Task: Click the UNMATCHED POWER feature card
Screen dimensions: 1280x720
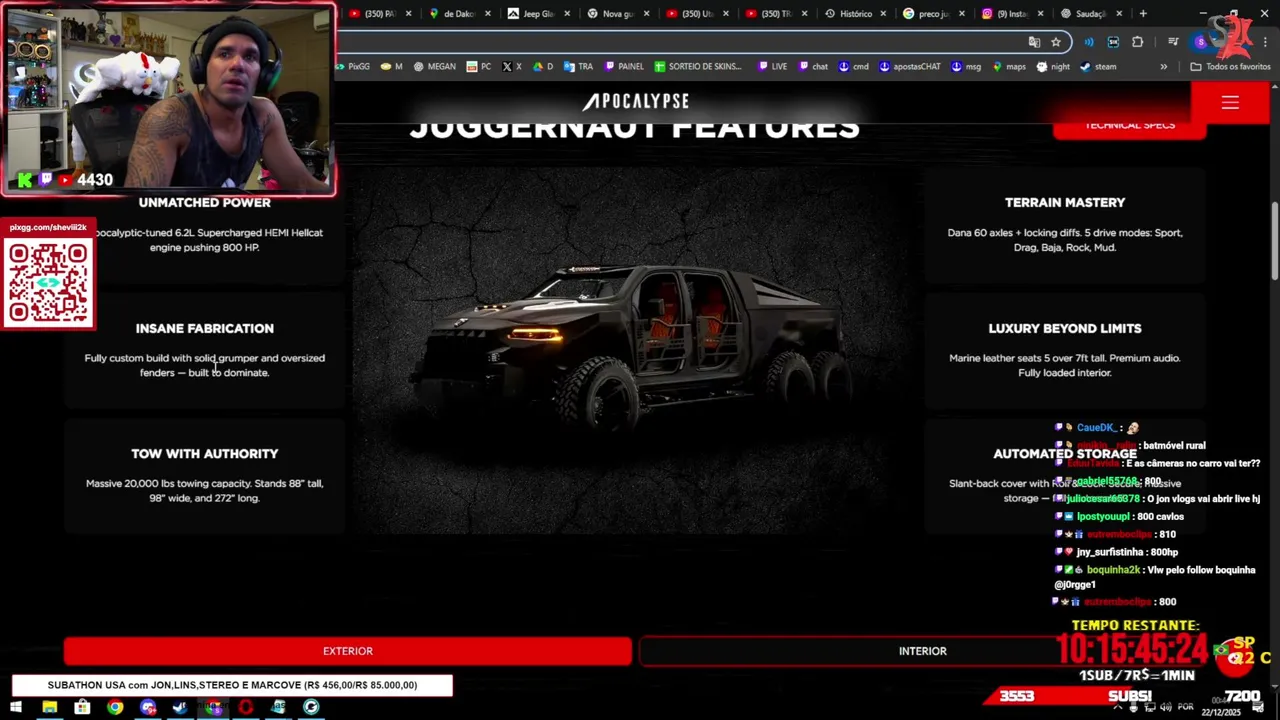Action: click(x=205, y=225)
